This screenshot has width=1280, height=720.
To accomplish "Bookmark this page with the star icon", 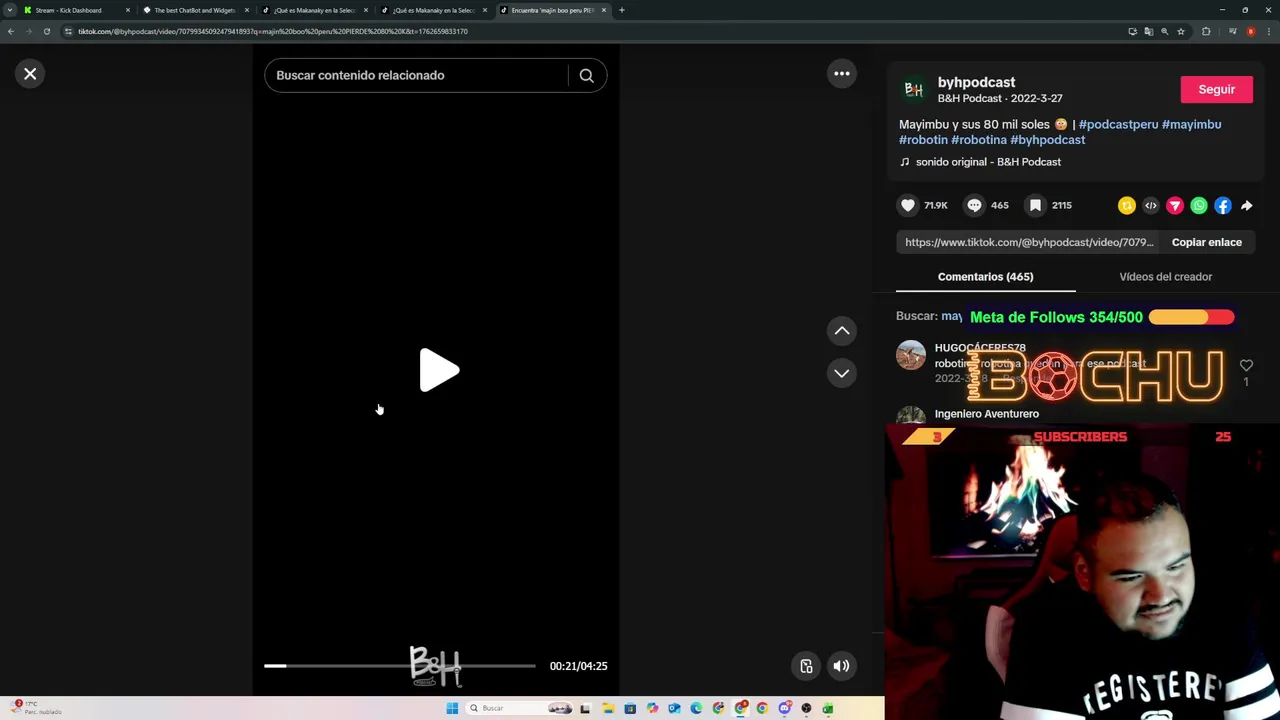I will [1181, 31].
